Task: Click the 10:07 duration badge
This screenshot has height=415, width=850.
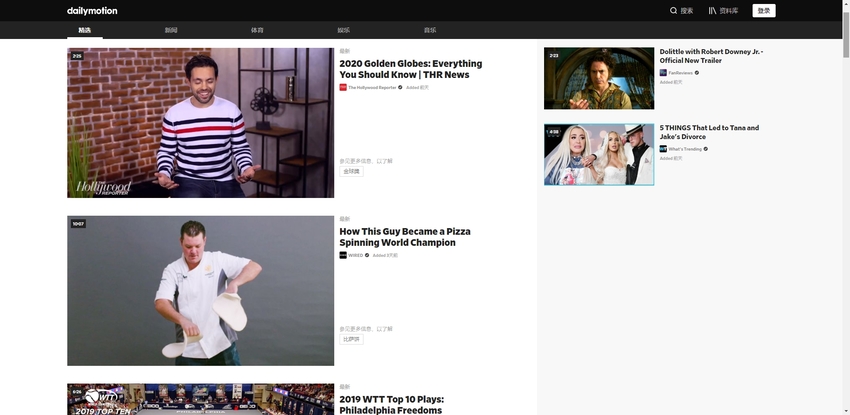Action: point(78,224)
